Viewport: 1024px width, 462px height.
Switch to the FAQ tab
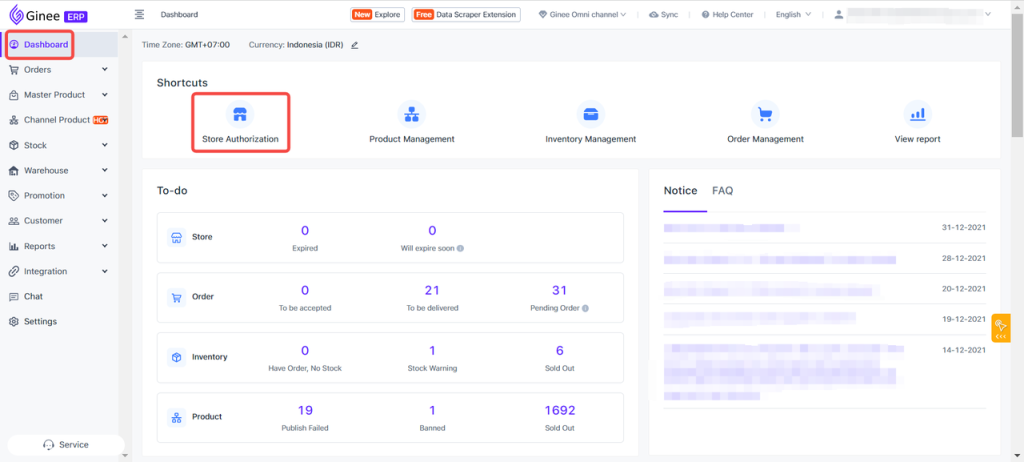click(722, 190)
